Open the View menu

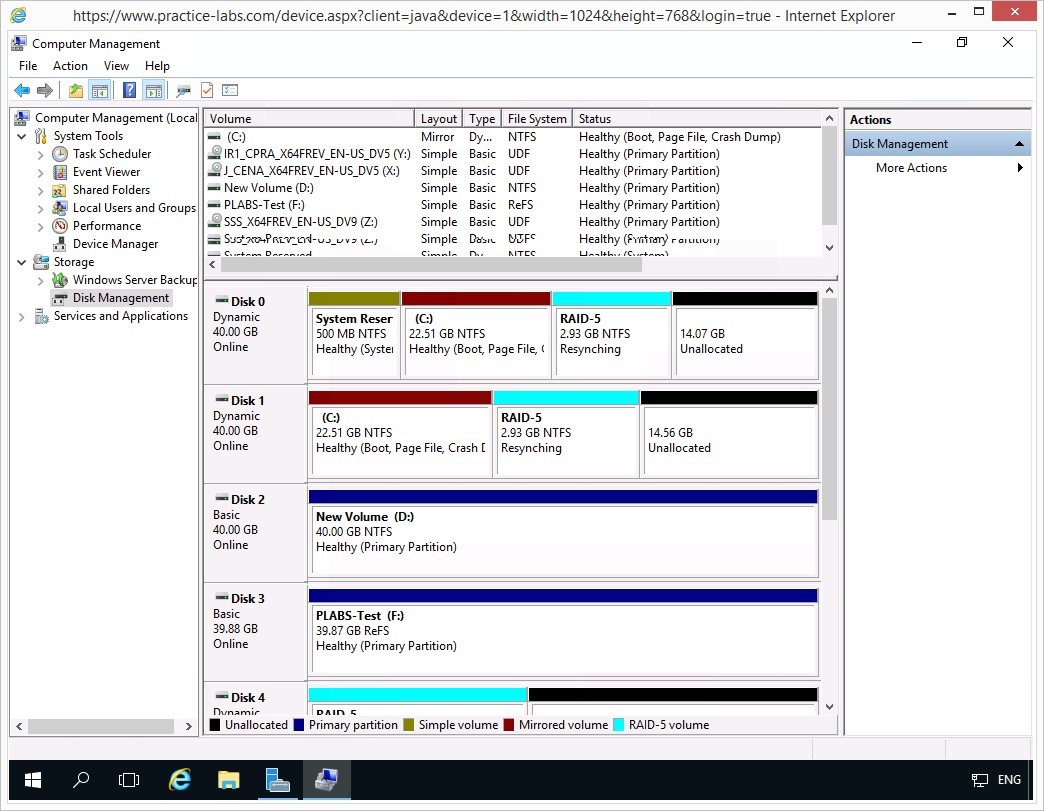pos(116,66)
